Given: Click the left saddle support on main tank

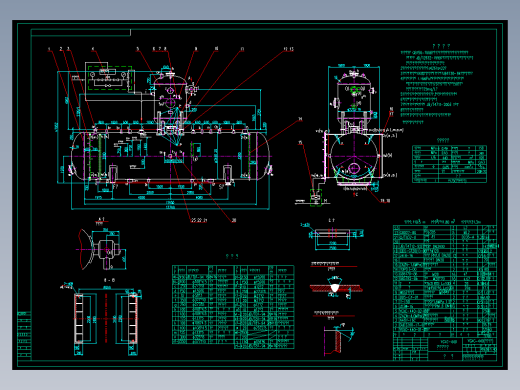Looking at the screenshot, I should pos(113,173).
